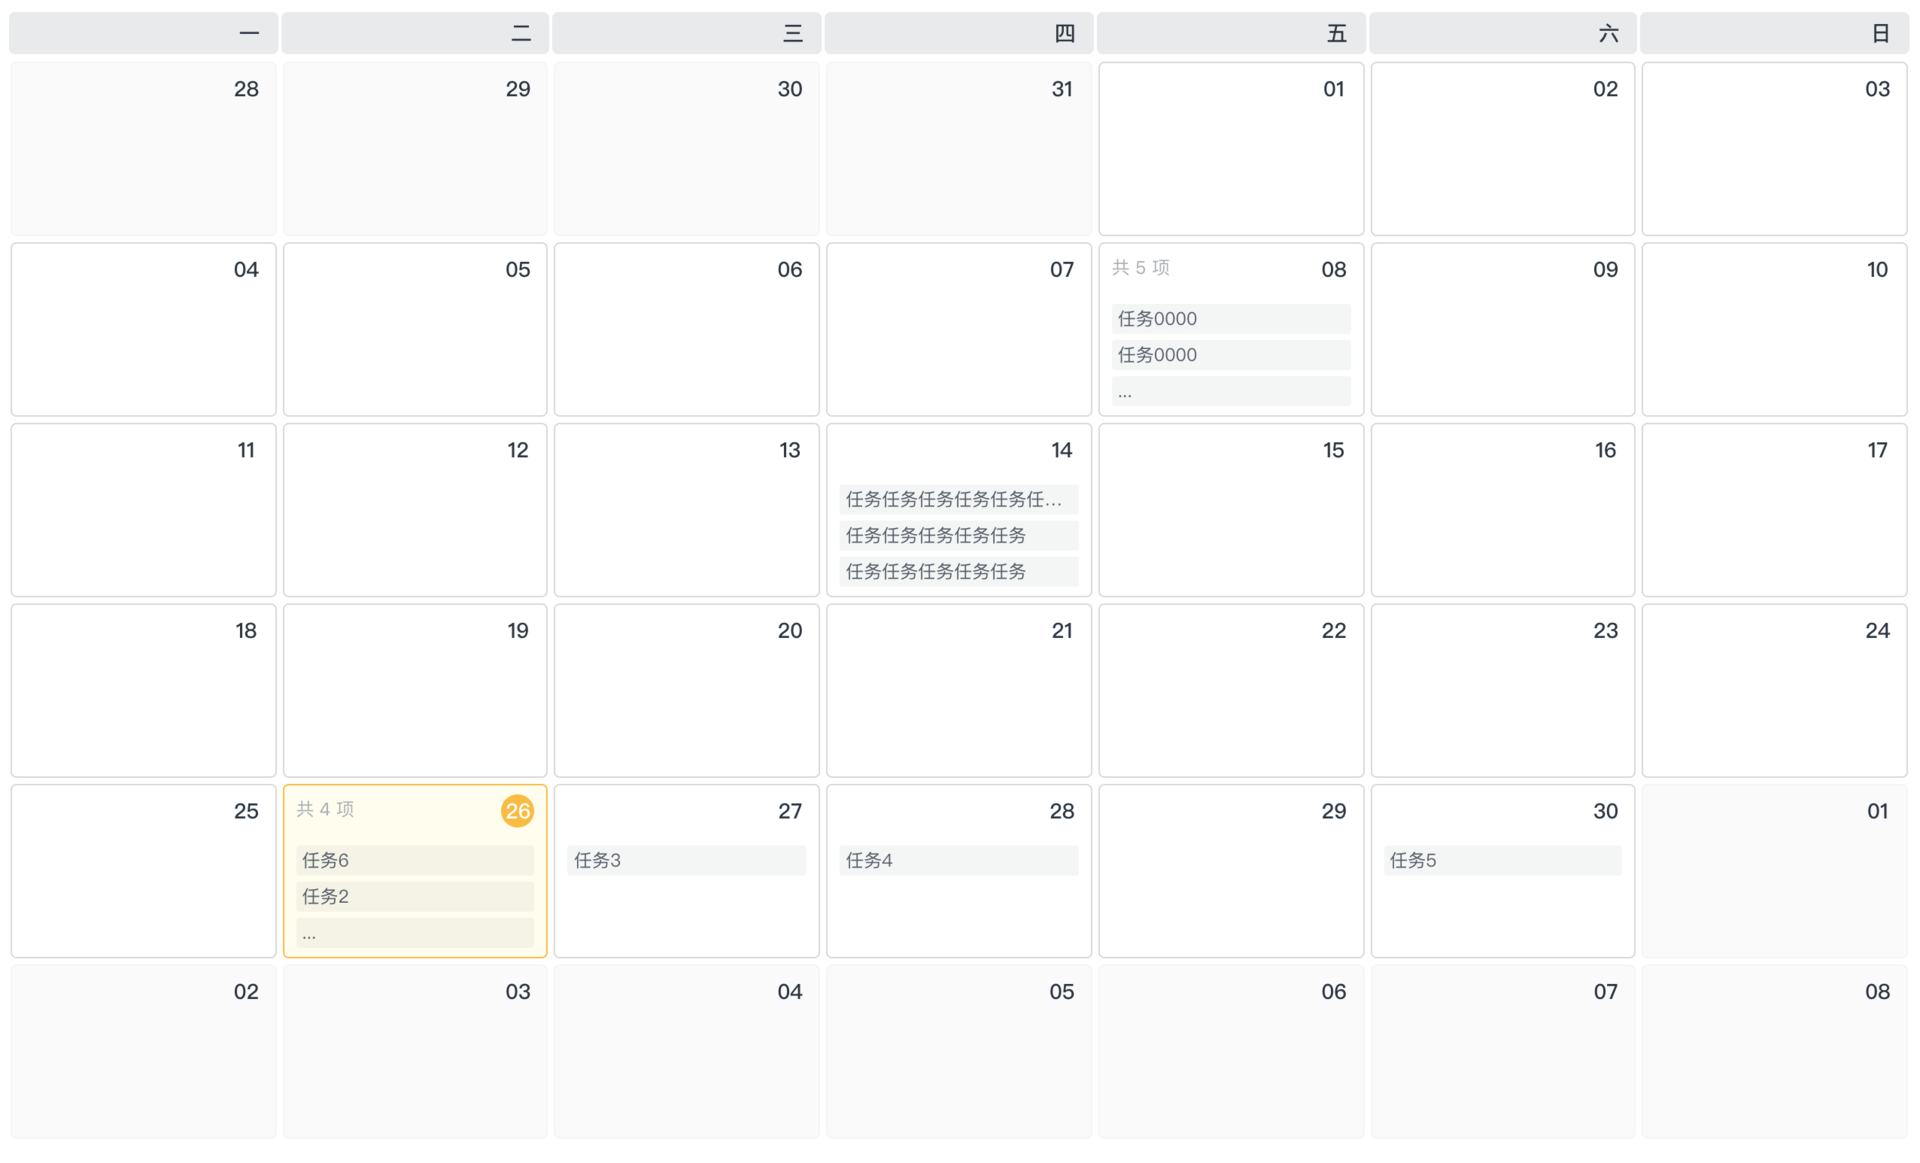Select day cell 22
This screenshot has height=1163, width=1920.
[1231, 690]
